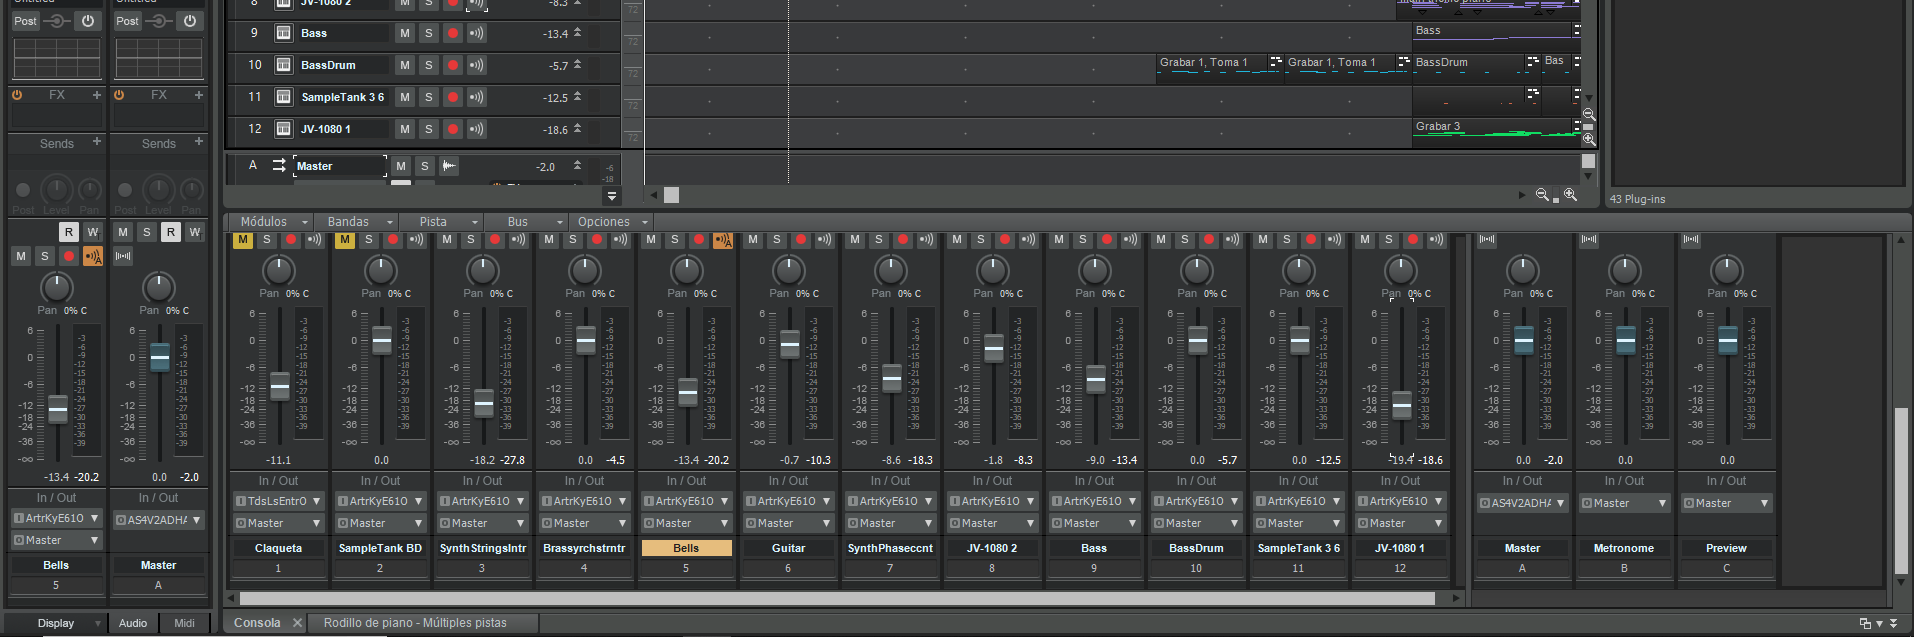
Task: Toggle FX bin power on Bells inspector strip
Action: click(x=17, y=95)
